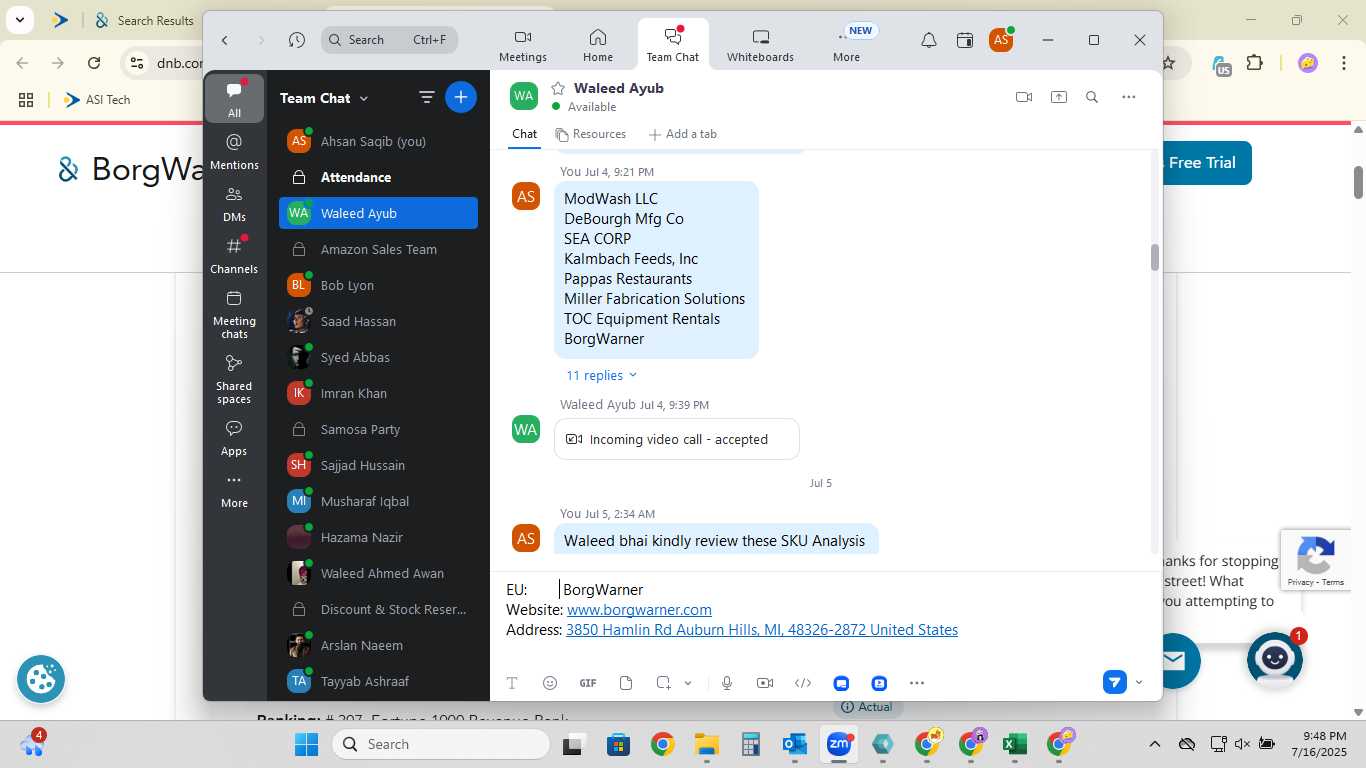
Task: Open the Whiteboards tab
Action: 760,45
